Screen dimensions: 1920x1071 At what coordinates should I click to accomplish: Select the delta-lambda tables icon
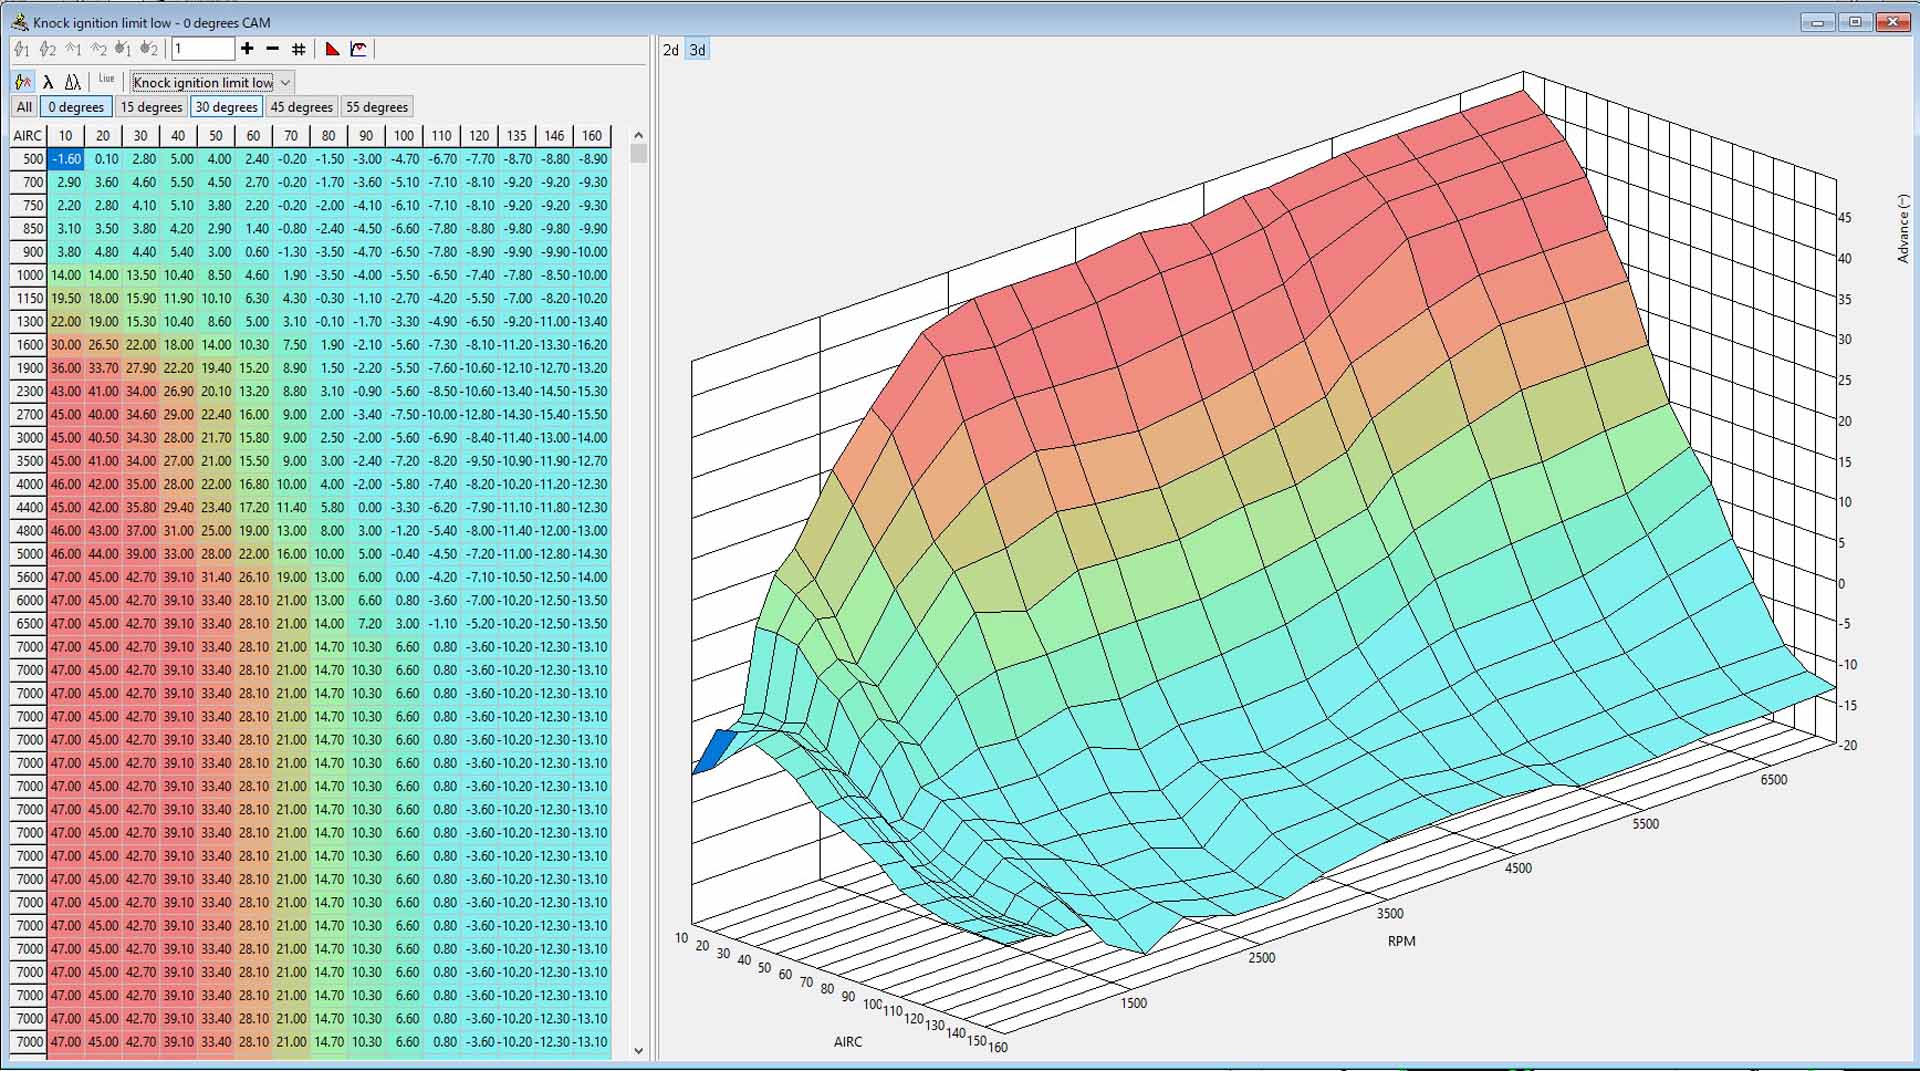click(73, 82)
